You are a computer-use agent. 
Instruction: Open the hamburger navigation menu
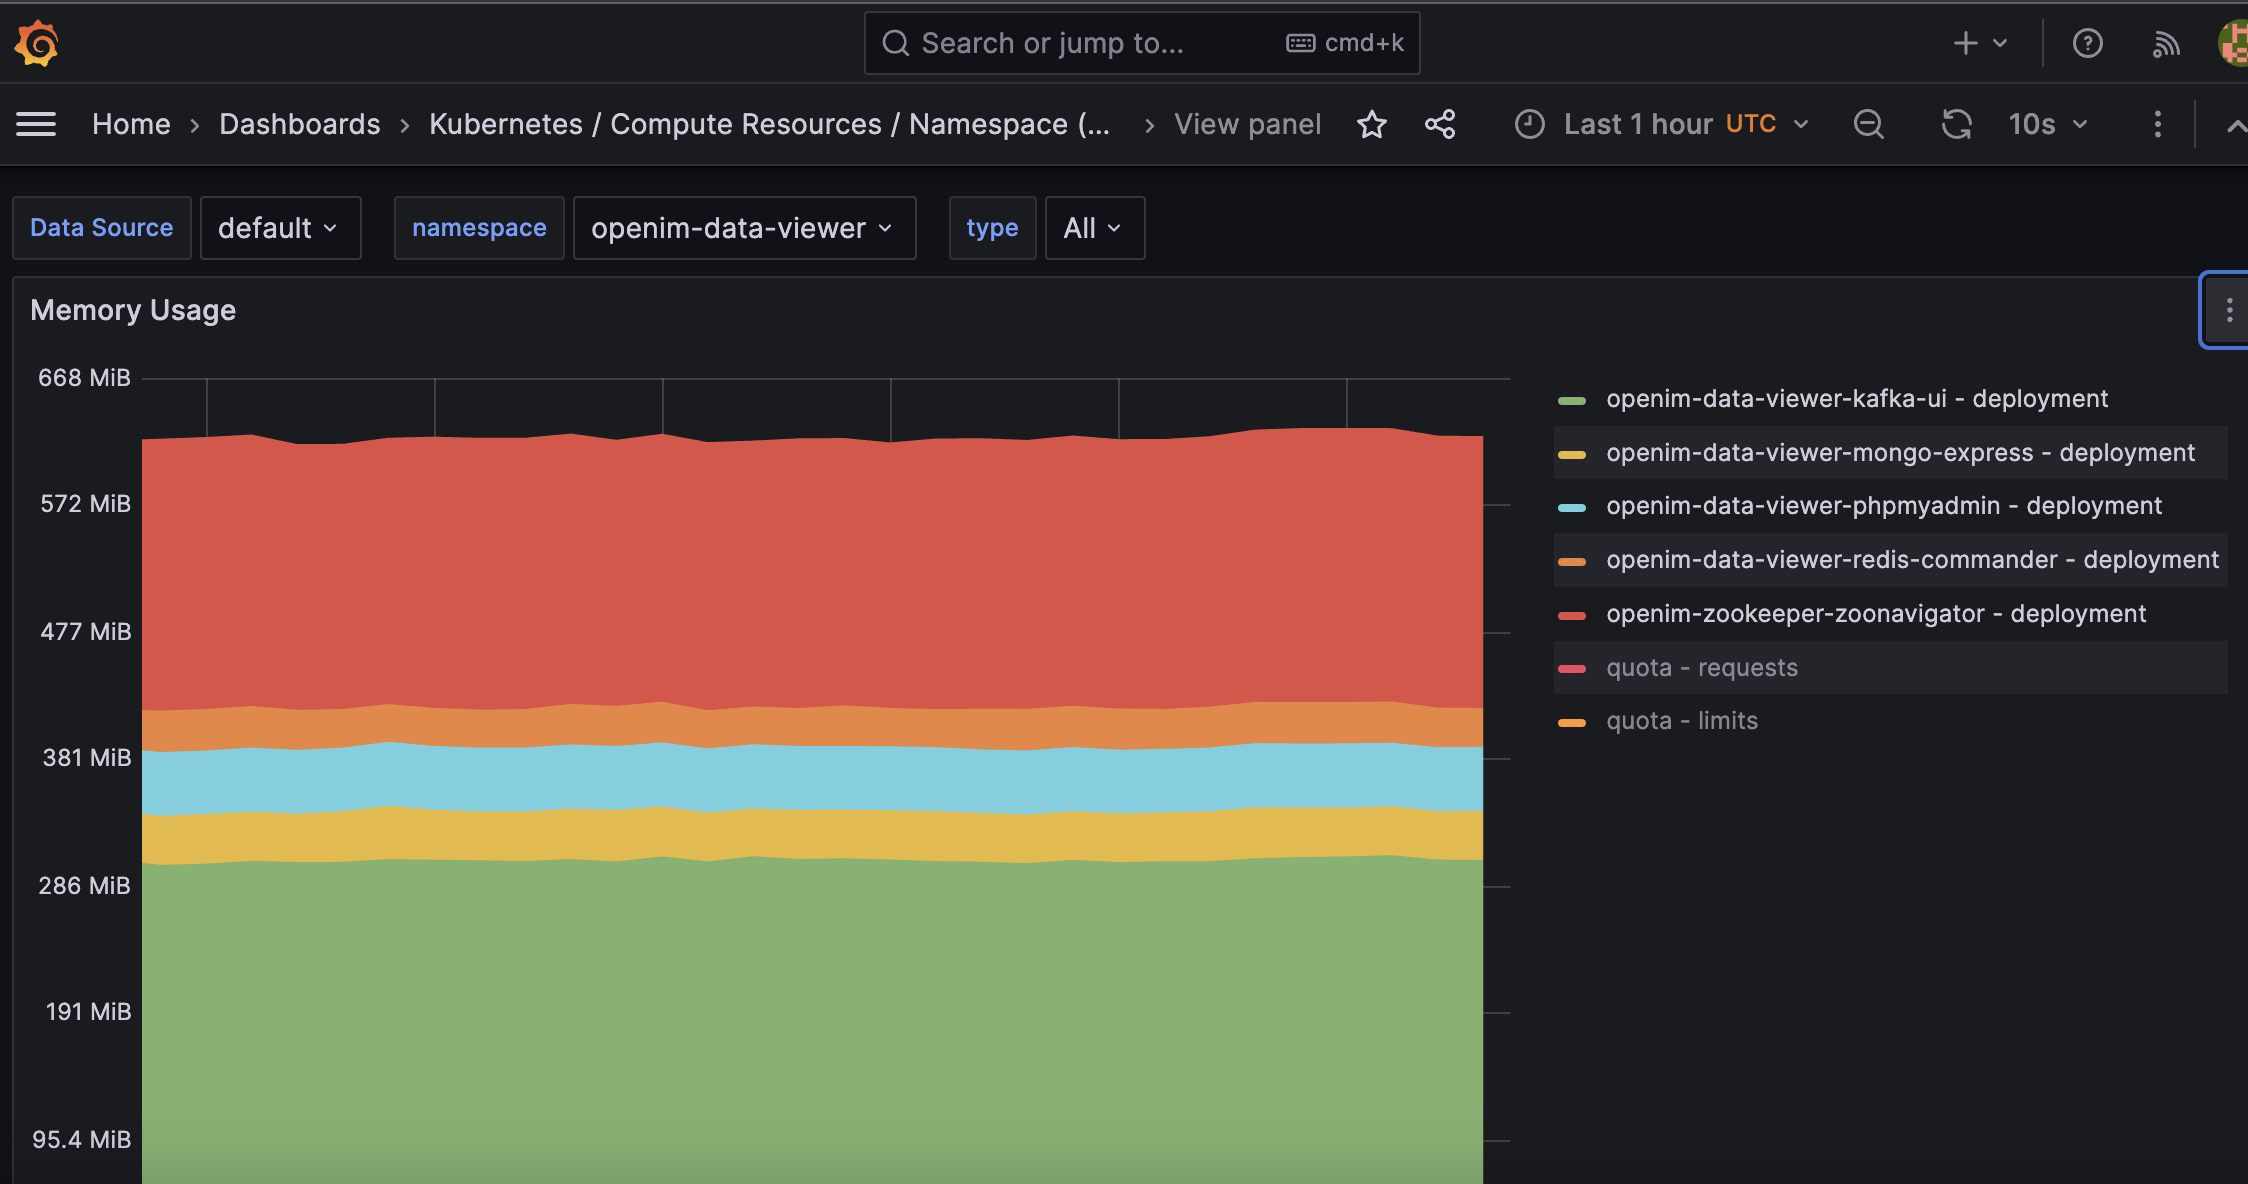[36, 124]
